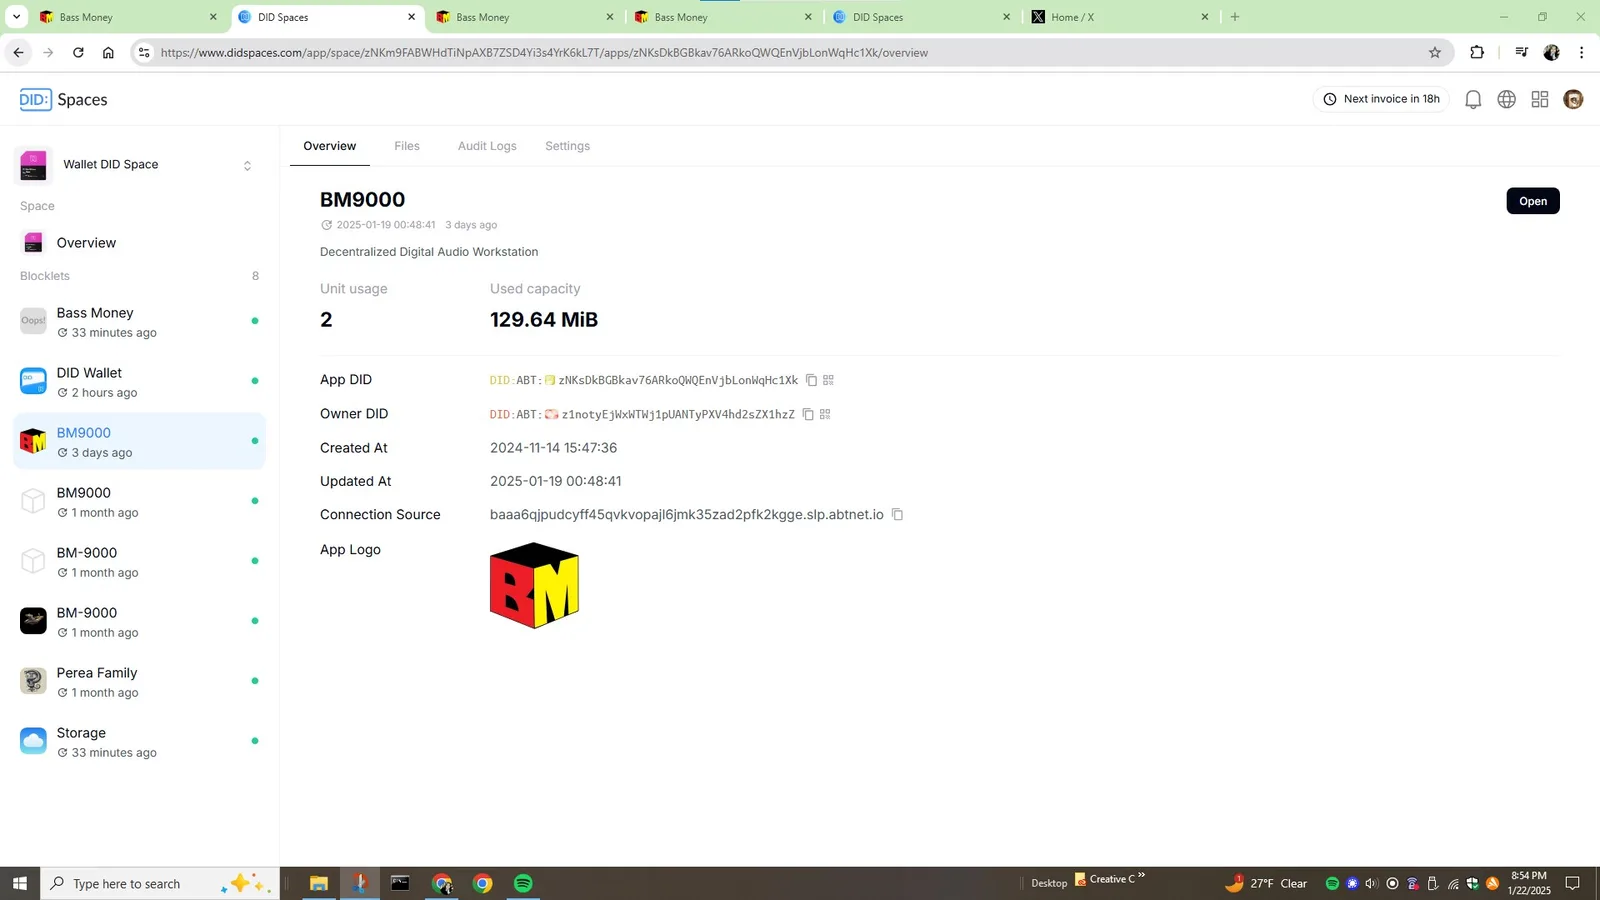
Task: Click the Created At date 2024-11-14 15:47:36
Action: 553,448
